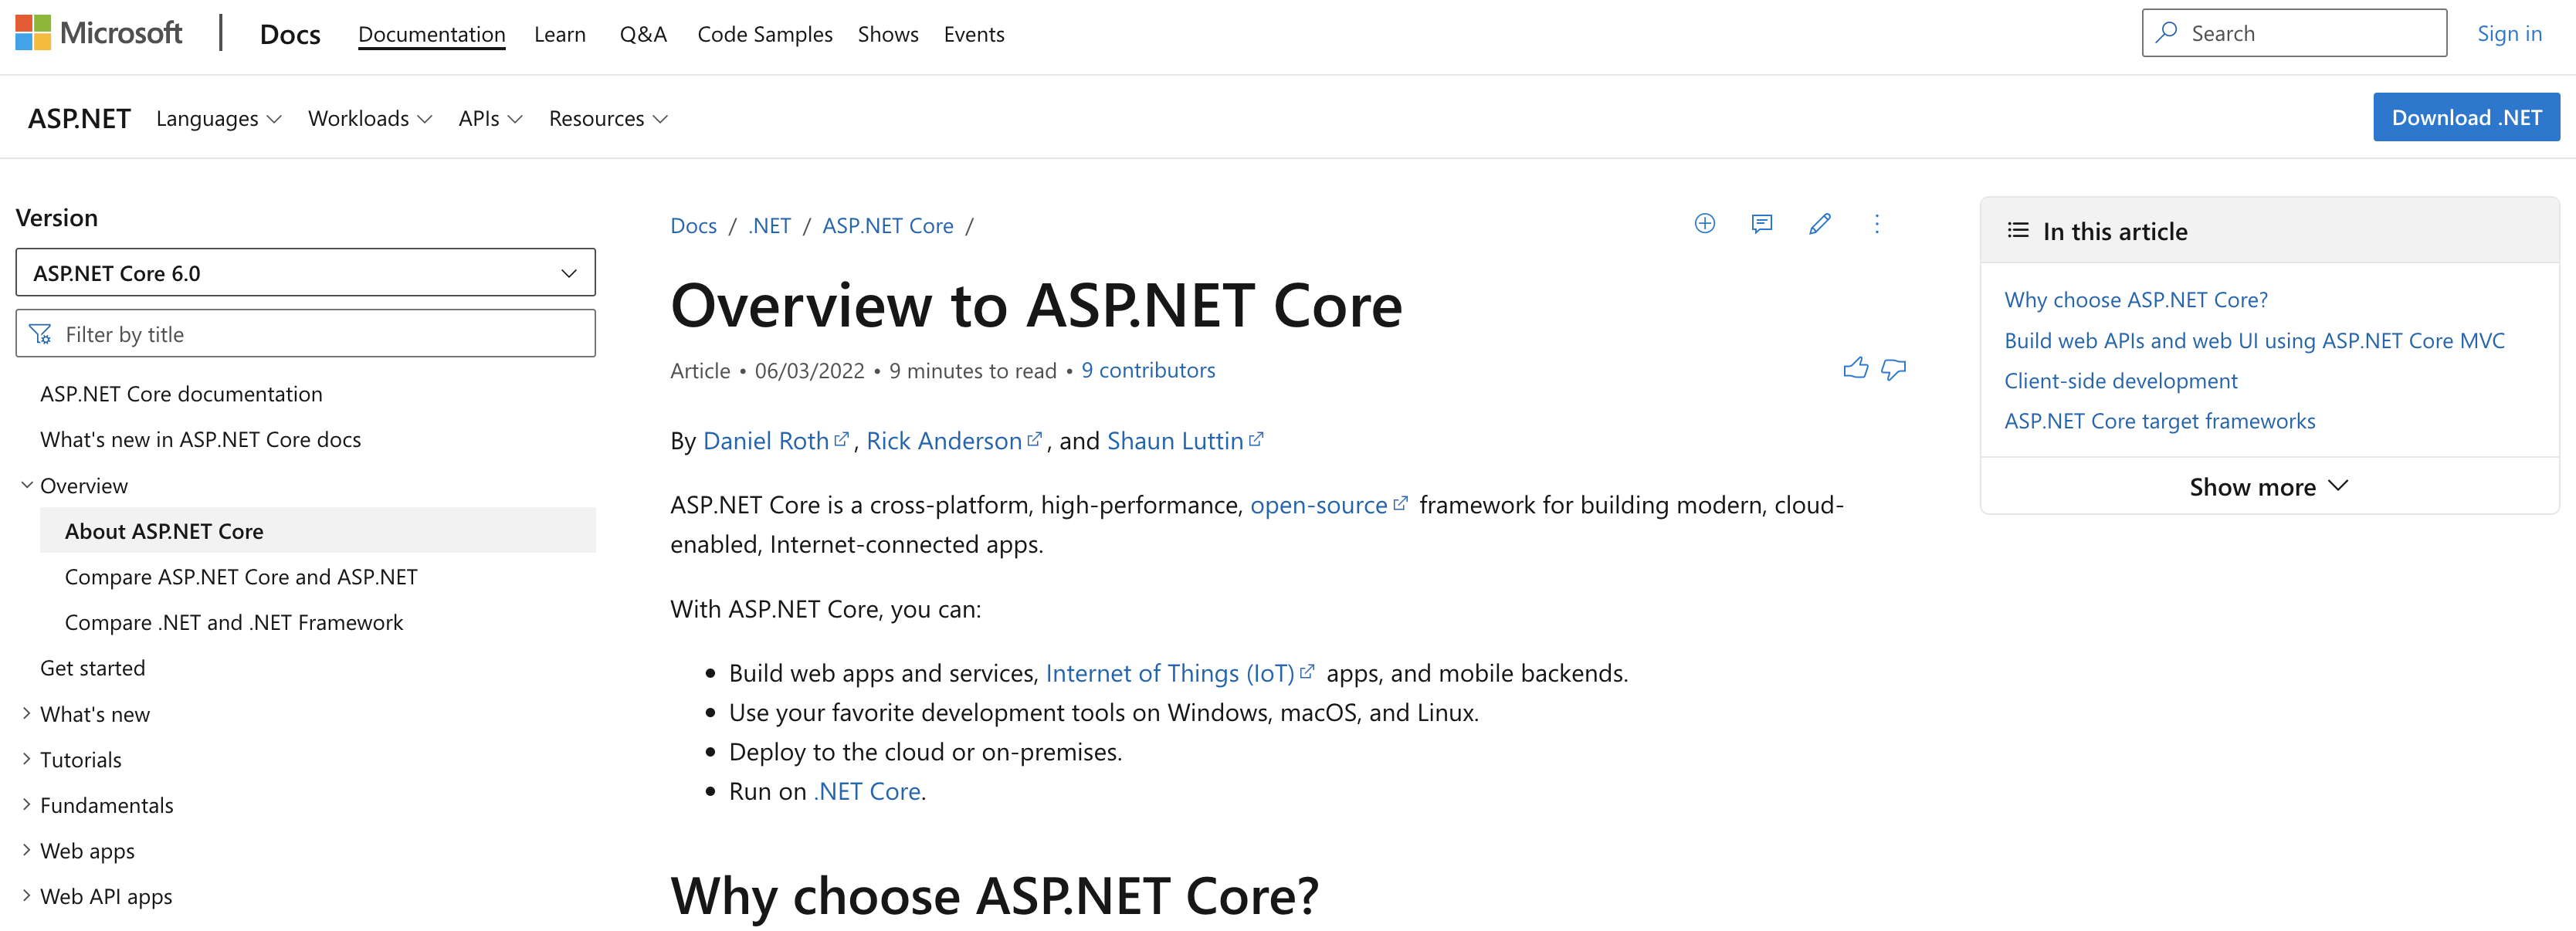Click the edit pencil icon
Image resolution: width=2576 pixels, height=931 pixels.
[1820, 224]
